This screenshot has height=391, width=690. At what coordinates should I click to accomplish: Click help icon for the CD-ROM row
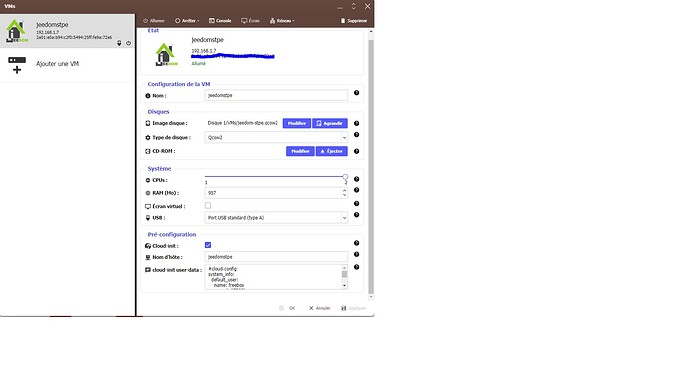356,151
